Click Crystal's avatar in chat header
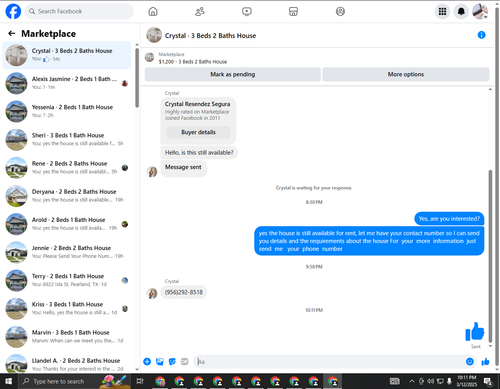 coord(154,35)
